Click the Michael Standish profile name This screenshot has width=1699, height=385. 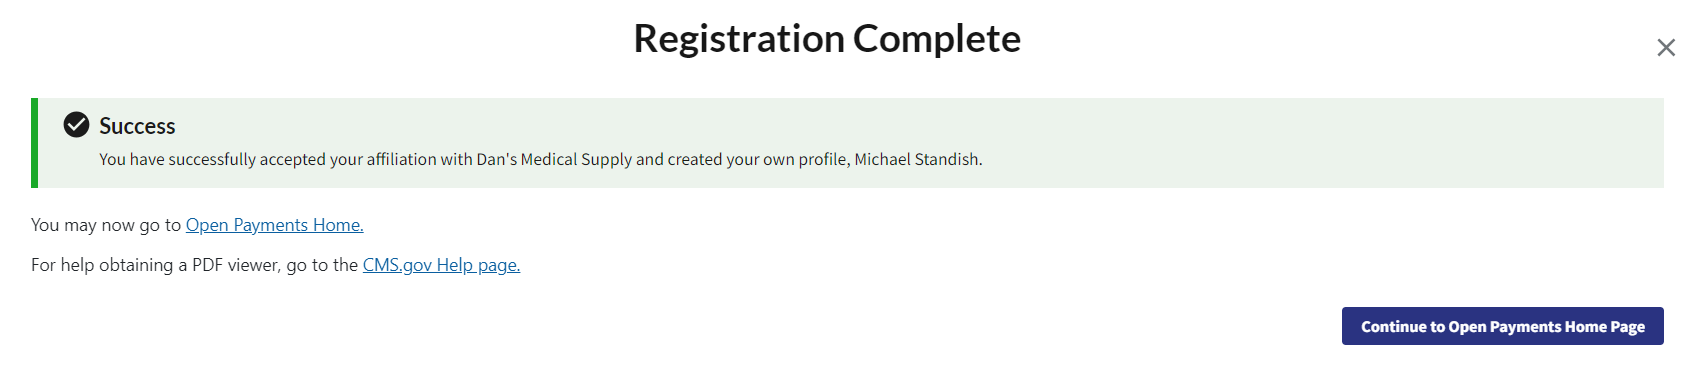click(x=918, y=159)
